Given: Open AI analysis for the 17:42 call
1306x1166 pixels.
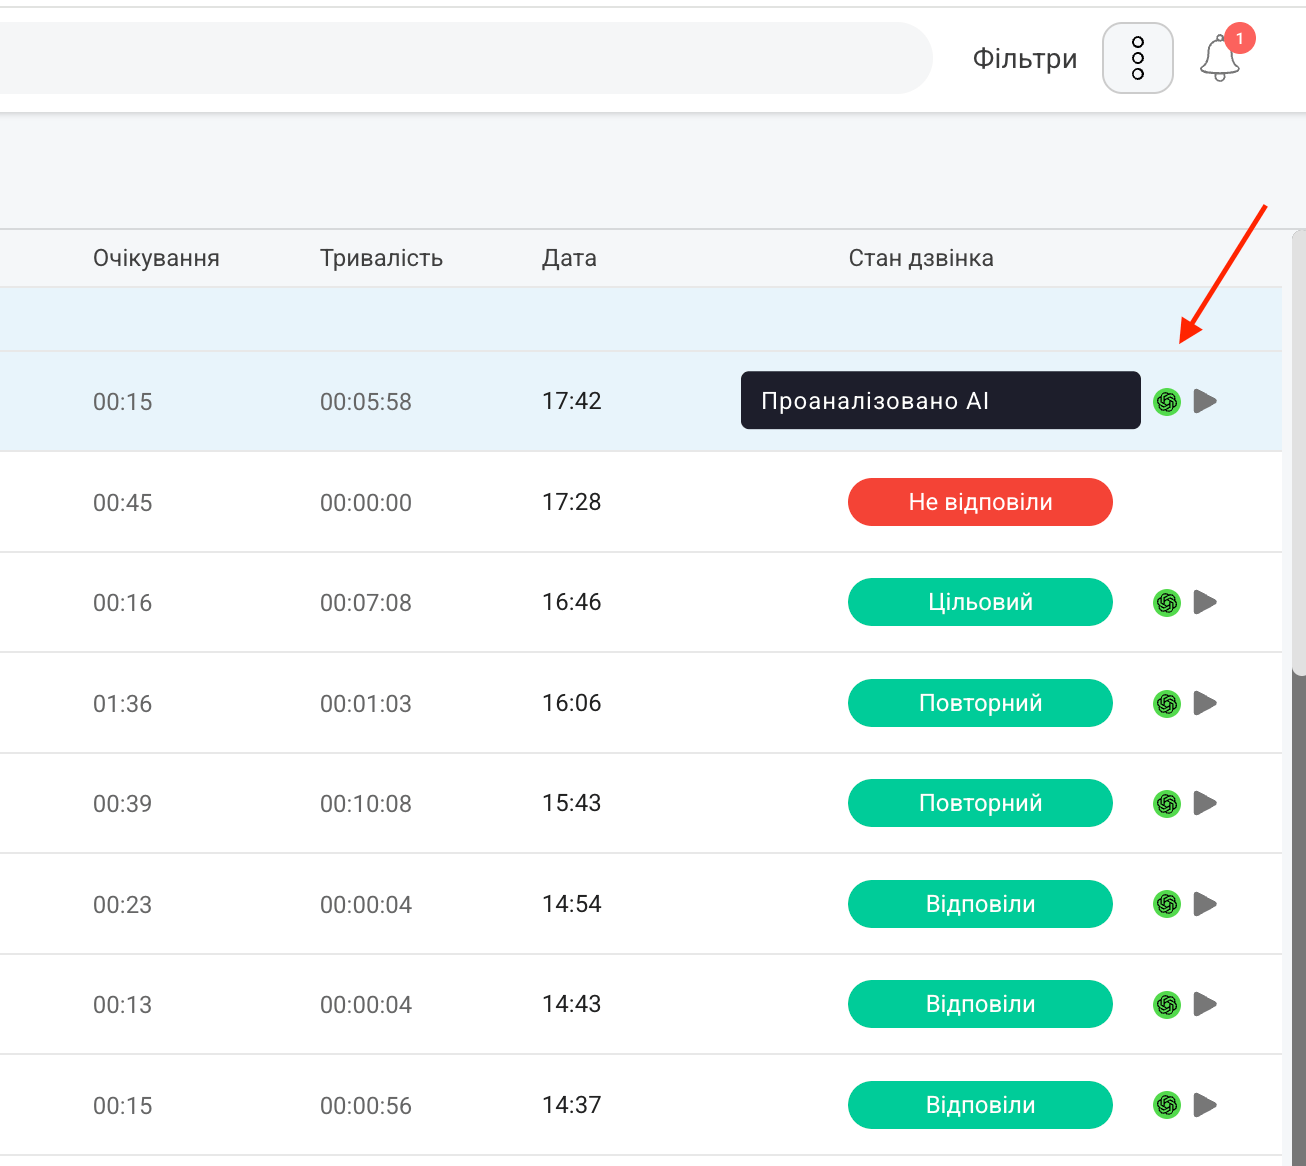Looking at the screenshot, I should coord(1167,402).
